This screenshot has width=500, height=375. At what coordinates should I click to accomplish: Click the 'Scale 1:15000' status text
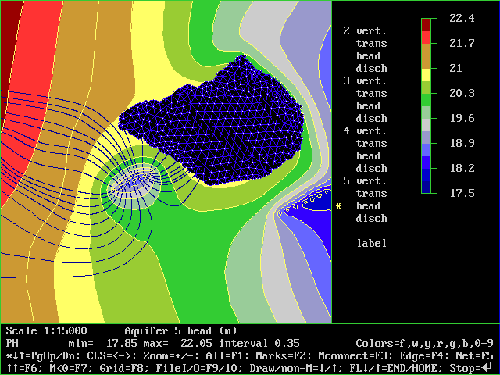point(46,331)
